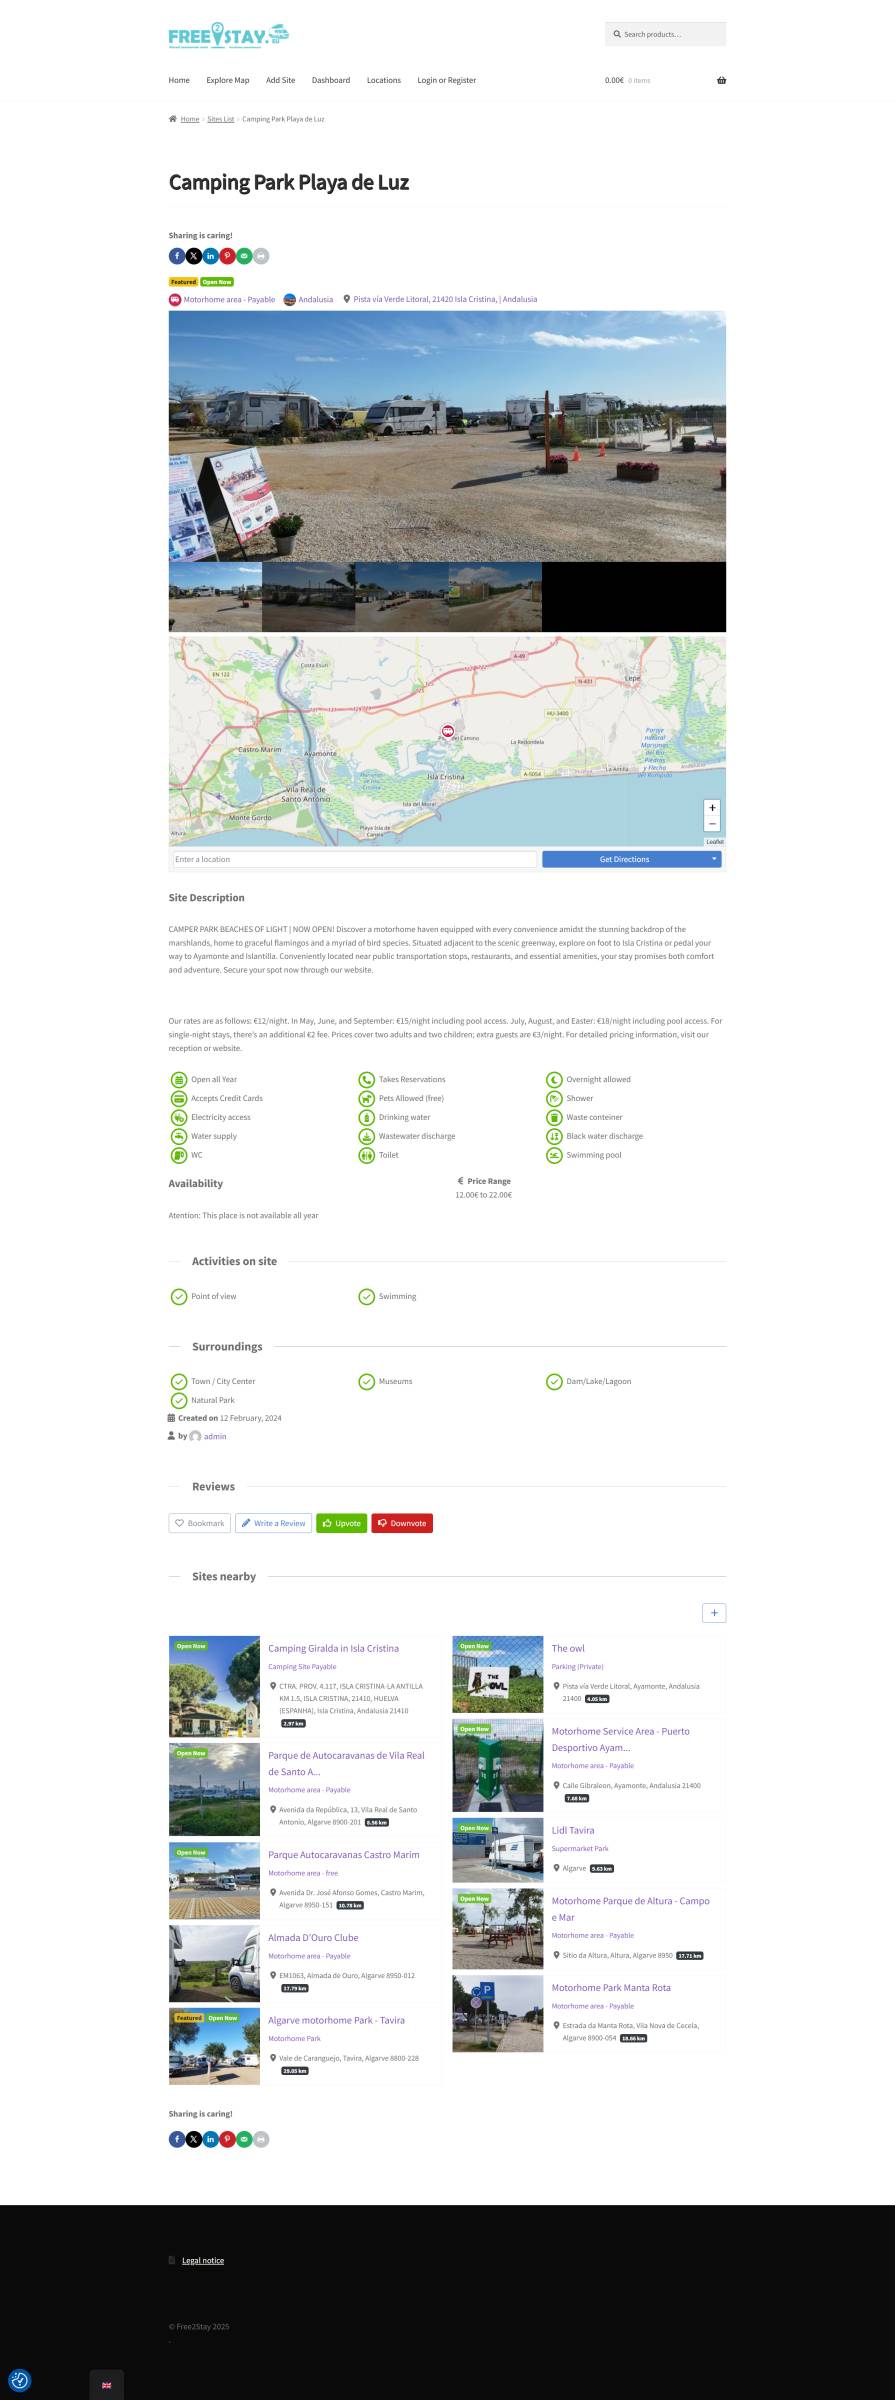Screen dimensions: 895x2400
Task: Open the Login or Register link
Action: click(447, 80)
